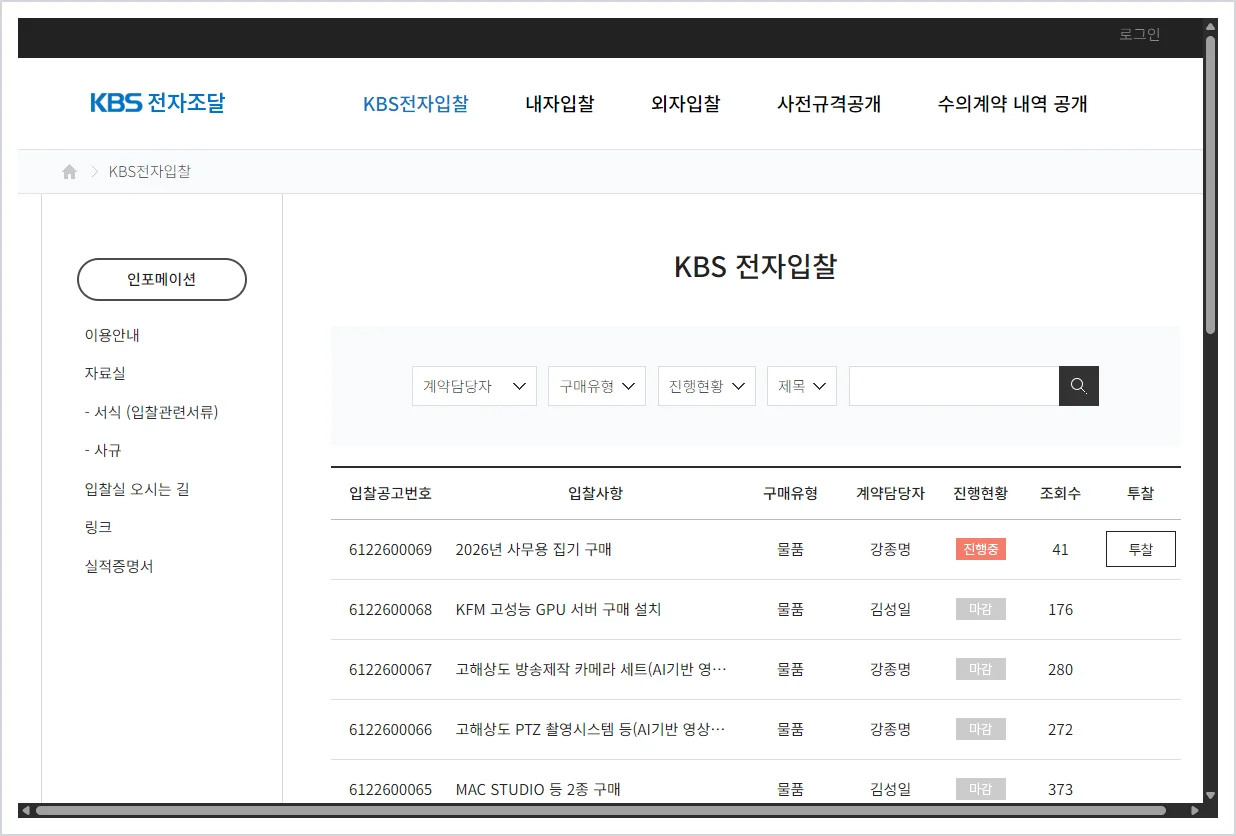1236x836 pixels.
Task: Click the 투찰 button for bid 6122600069
Action: pos(1141,549)
